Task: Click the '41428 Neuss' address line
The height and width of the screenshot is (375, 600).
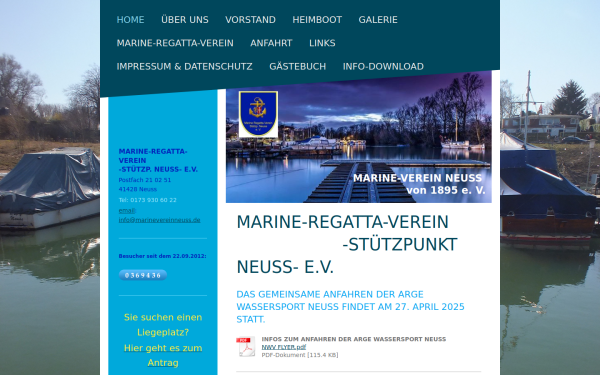Action: [x=138, y=189]
